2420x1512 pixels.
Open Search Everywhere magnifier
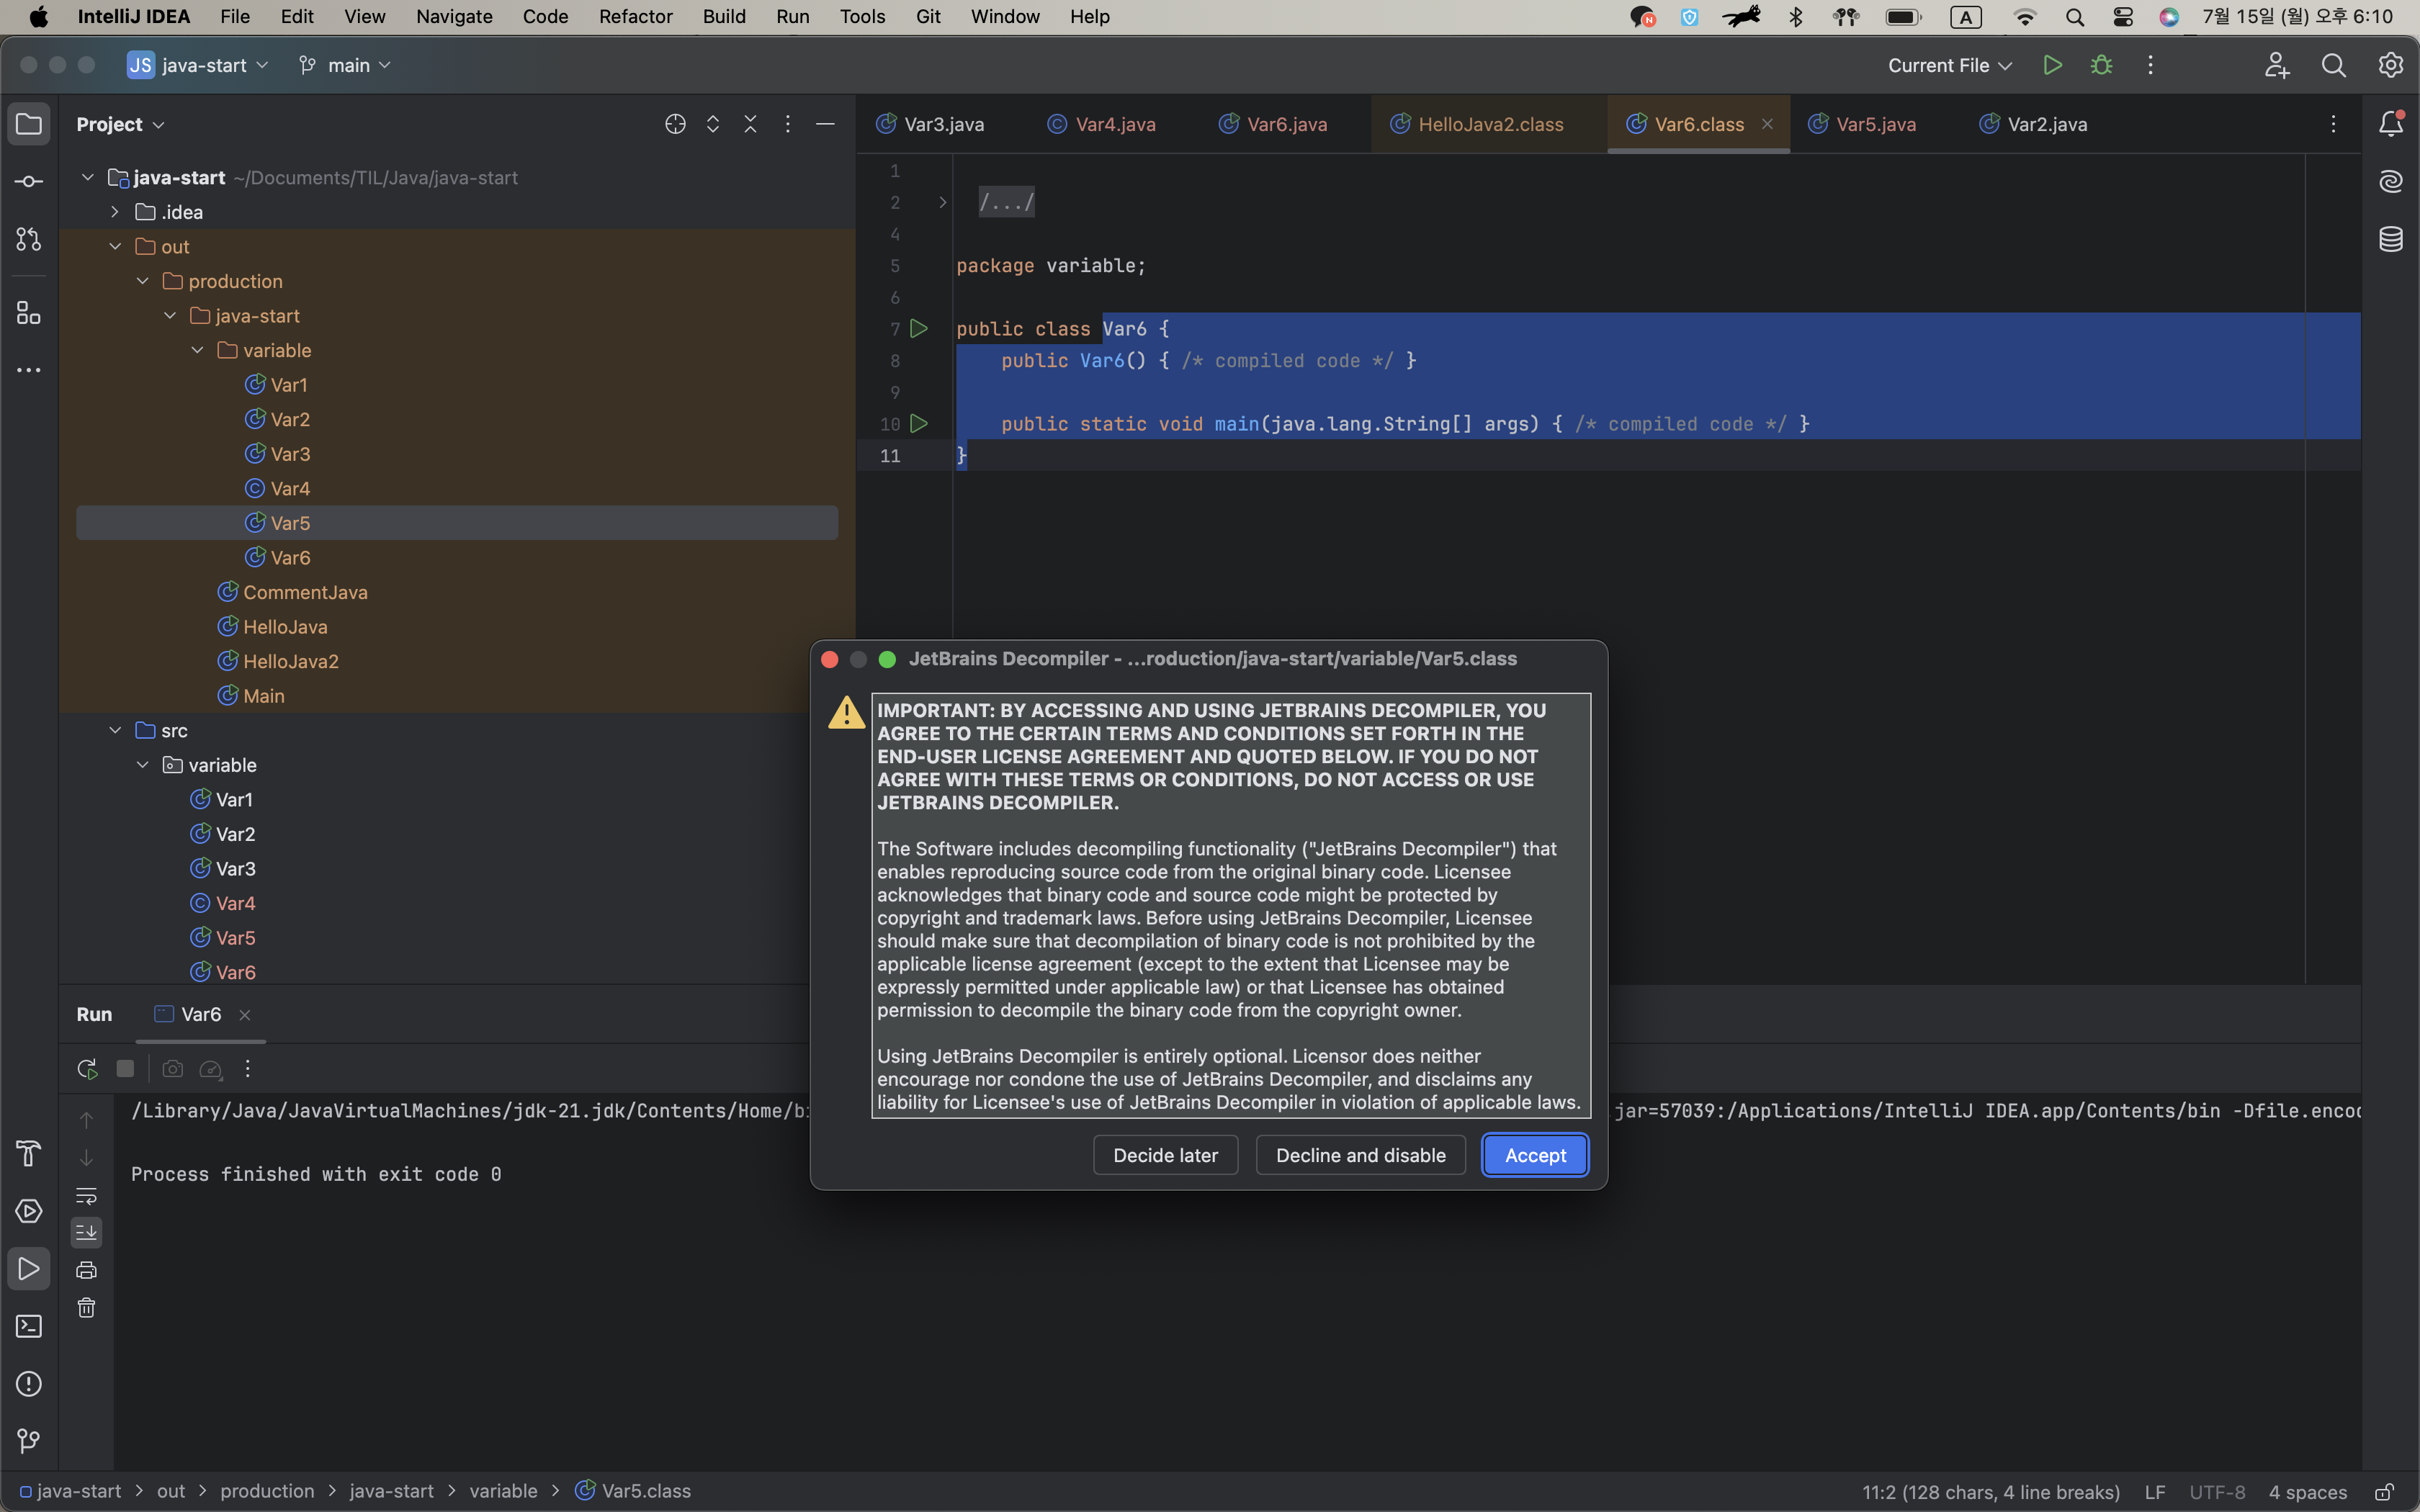[x=2333, y=65]
